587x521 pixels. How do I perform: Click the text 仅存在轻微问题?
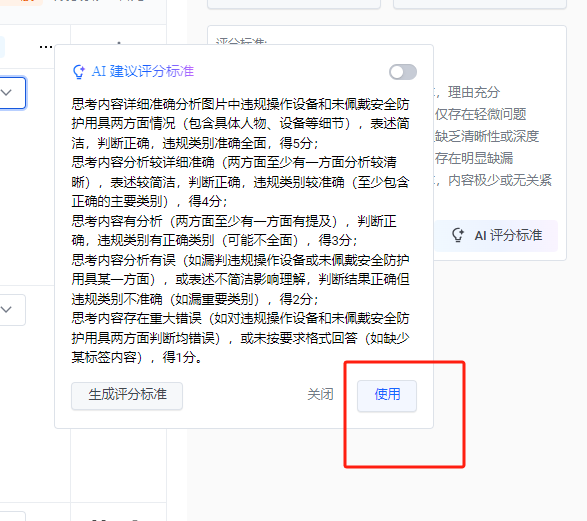click(x=481, y=114)
